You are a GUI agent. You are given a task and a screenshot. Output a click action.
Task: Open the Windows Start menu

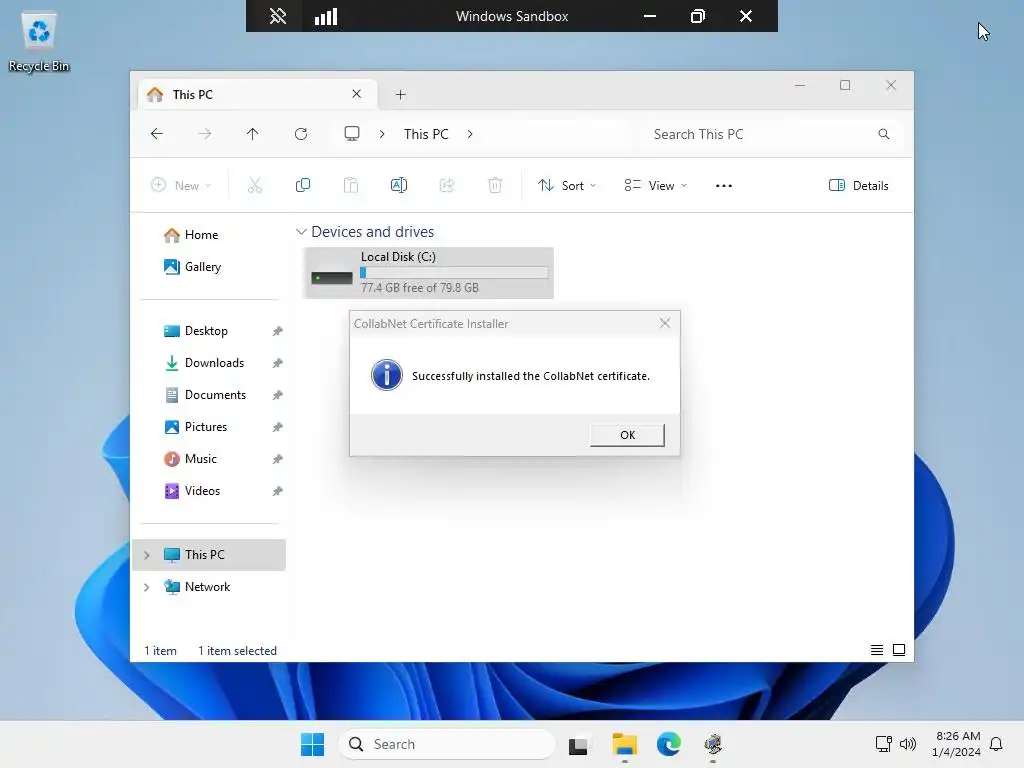point(312,744)
